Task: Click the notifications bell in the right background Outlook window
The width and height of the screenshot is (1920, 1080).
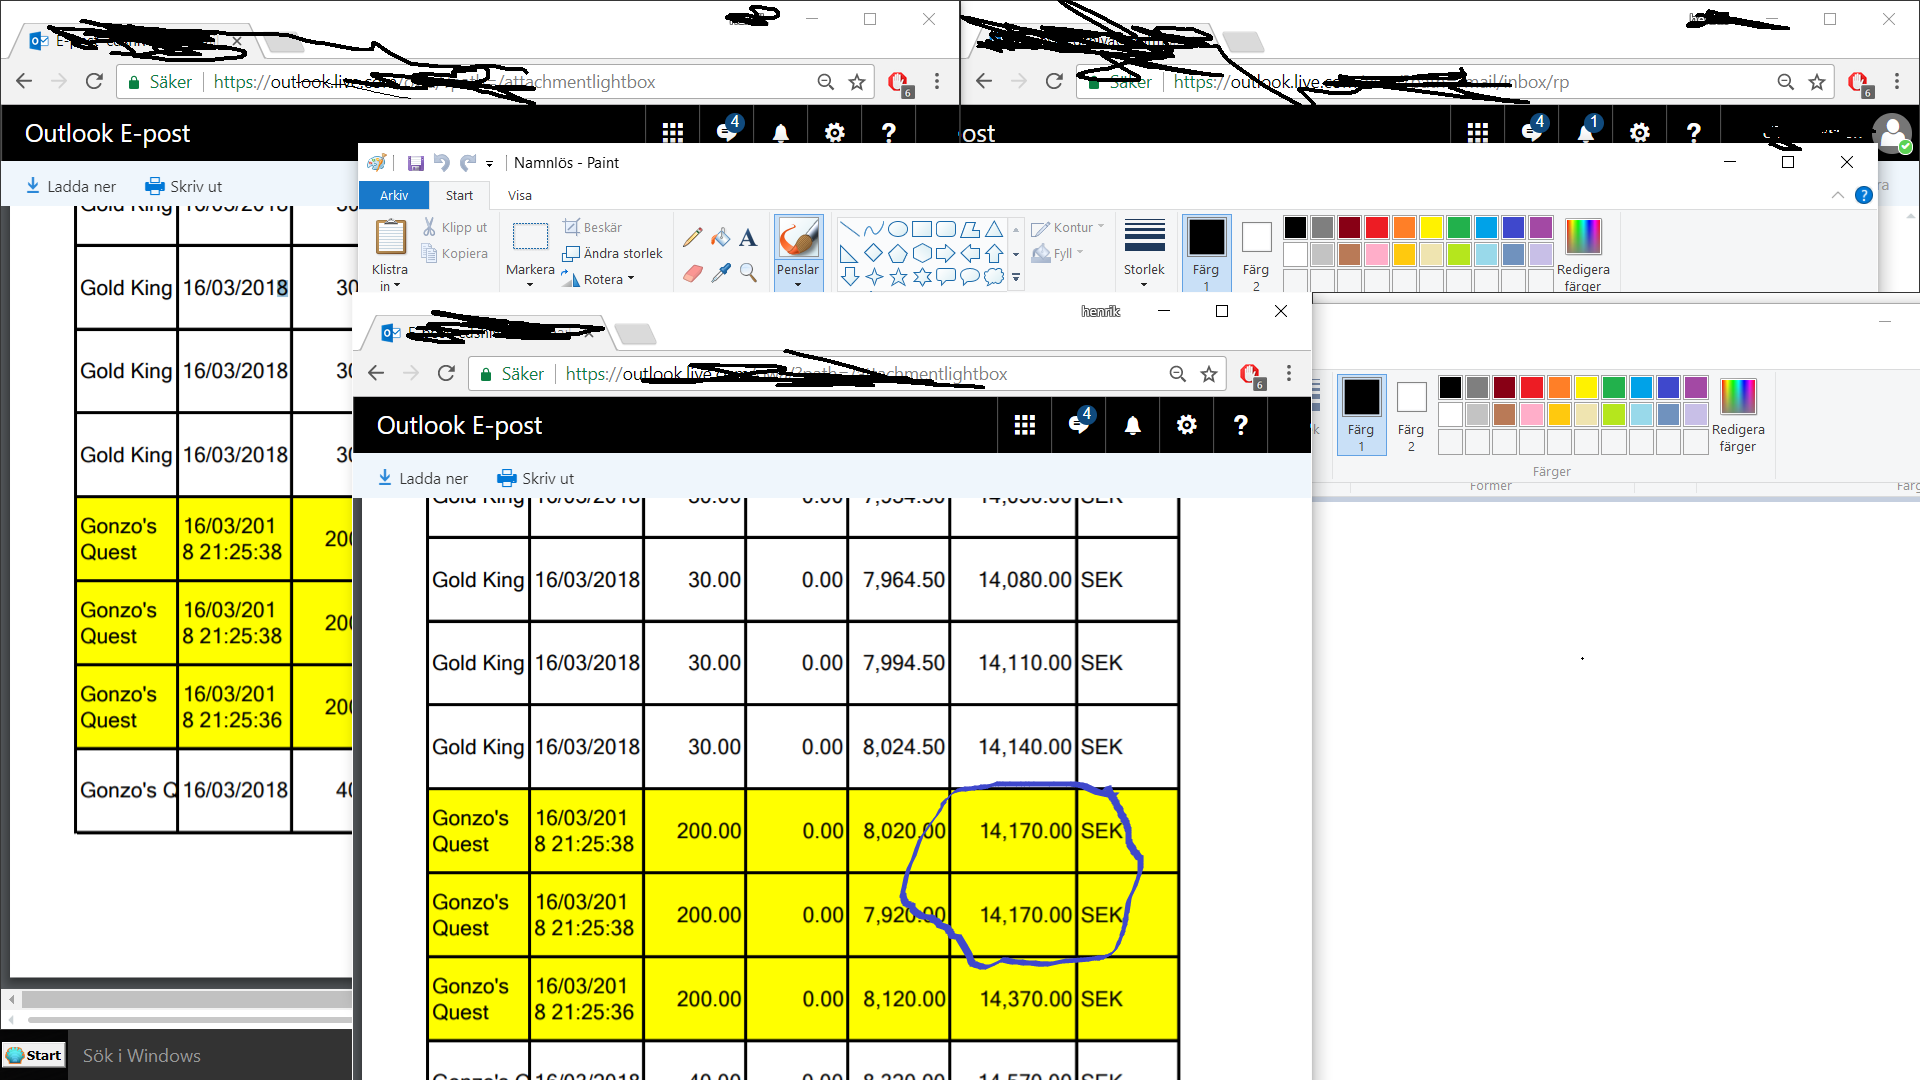Action: click(1586, 132)
